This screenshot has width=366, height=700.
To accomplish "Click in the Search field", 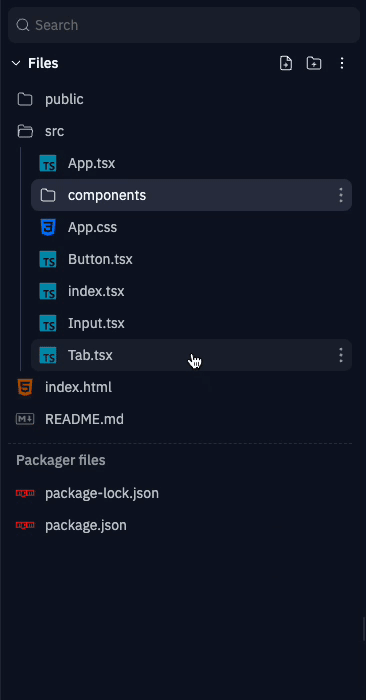I will 184,25.
